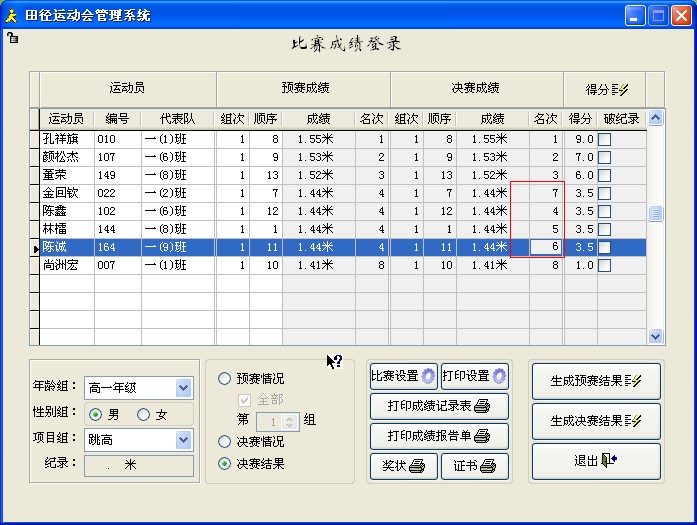This screenshot has width=697, height=525.
Task: Generate final results with 生成决赛结果
Action: [x=596, y=421]
